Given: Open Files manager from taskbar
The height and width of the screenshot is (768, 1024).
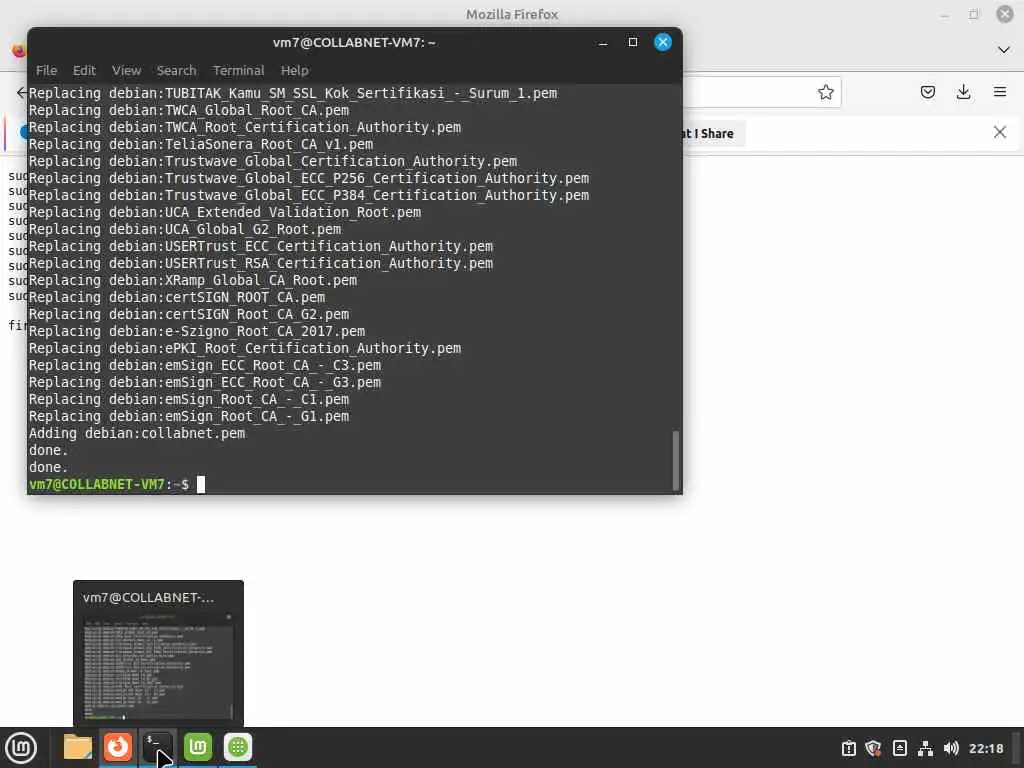Looking at the screenshot, I should [78, 747].
